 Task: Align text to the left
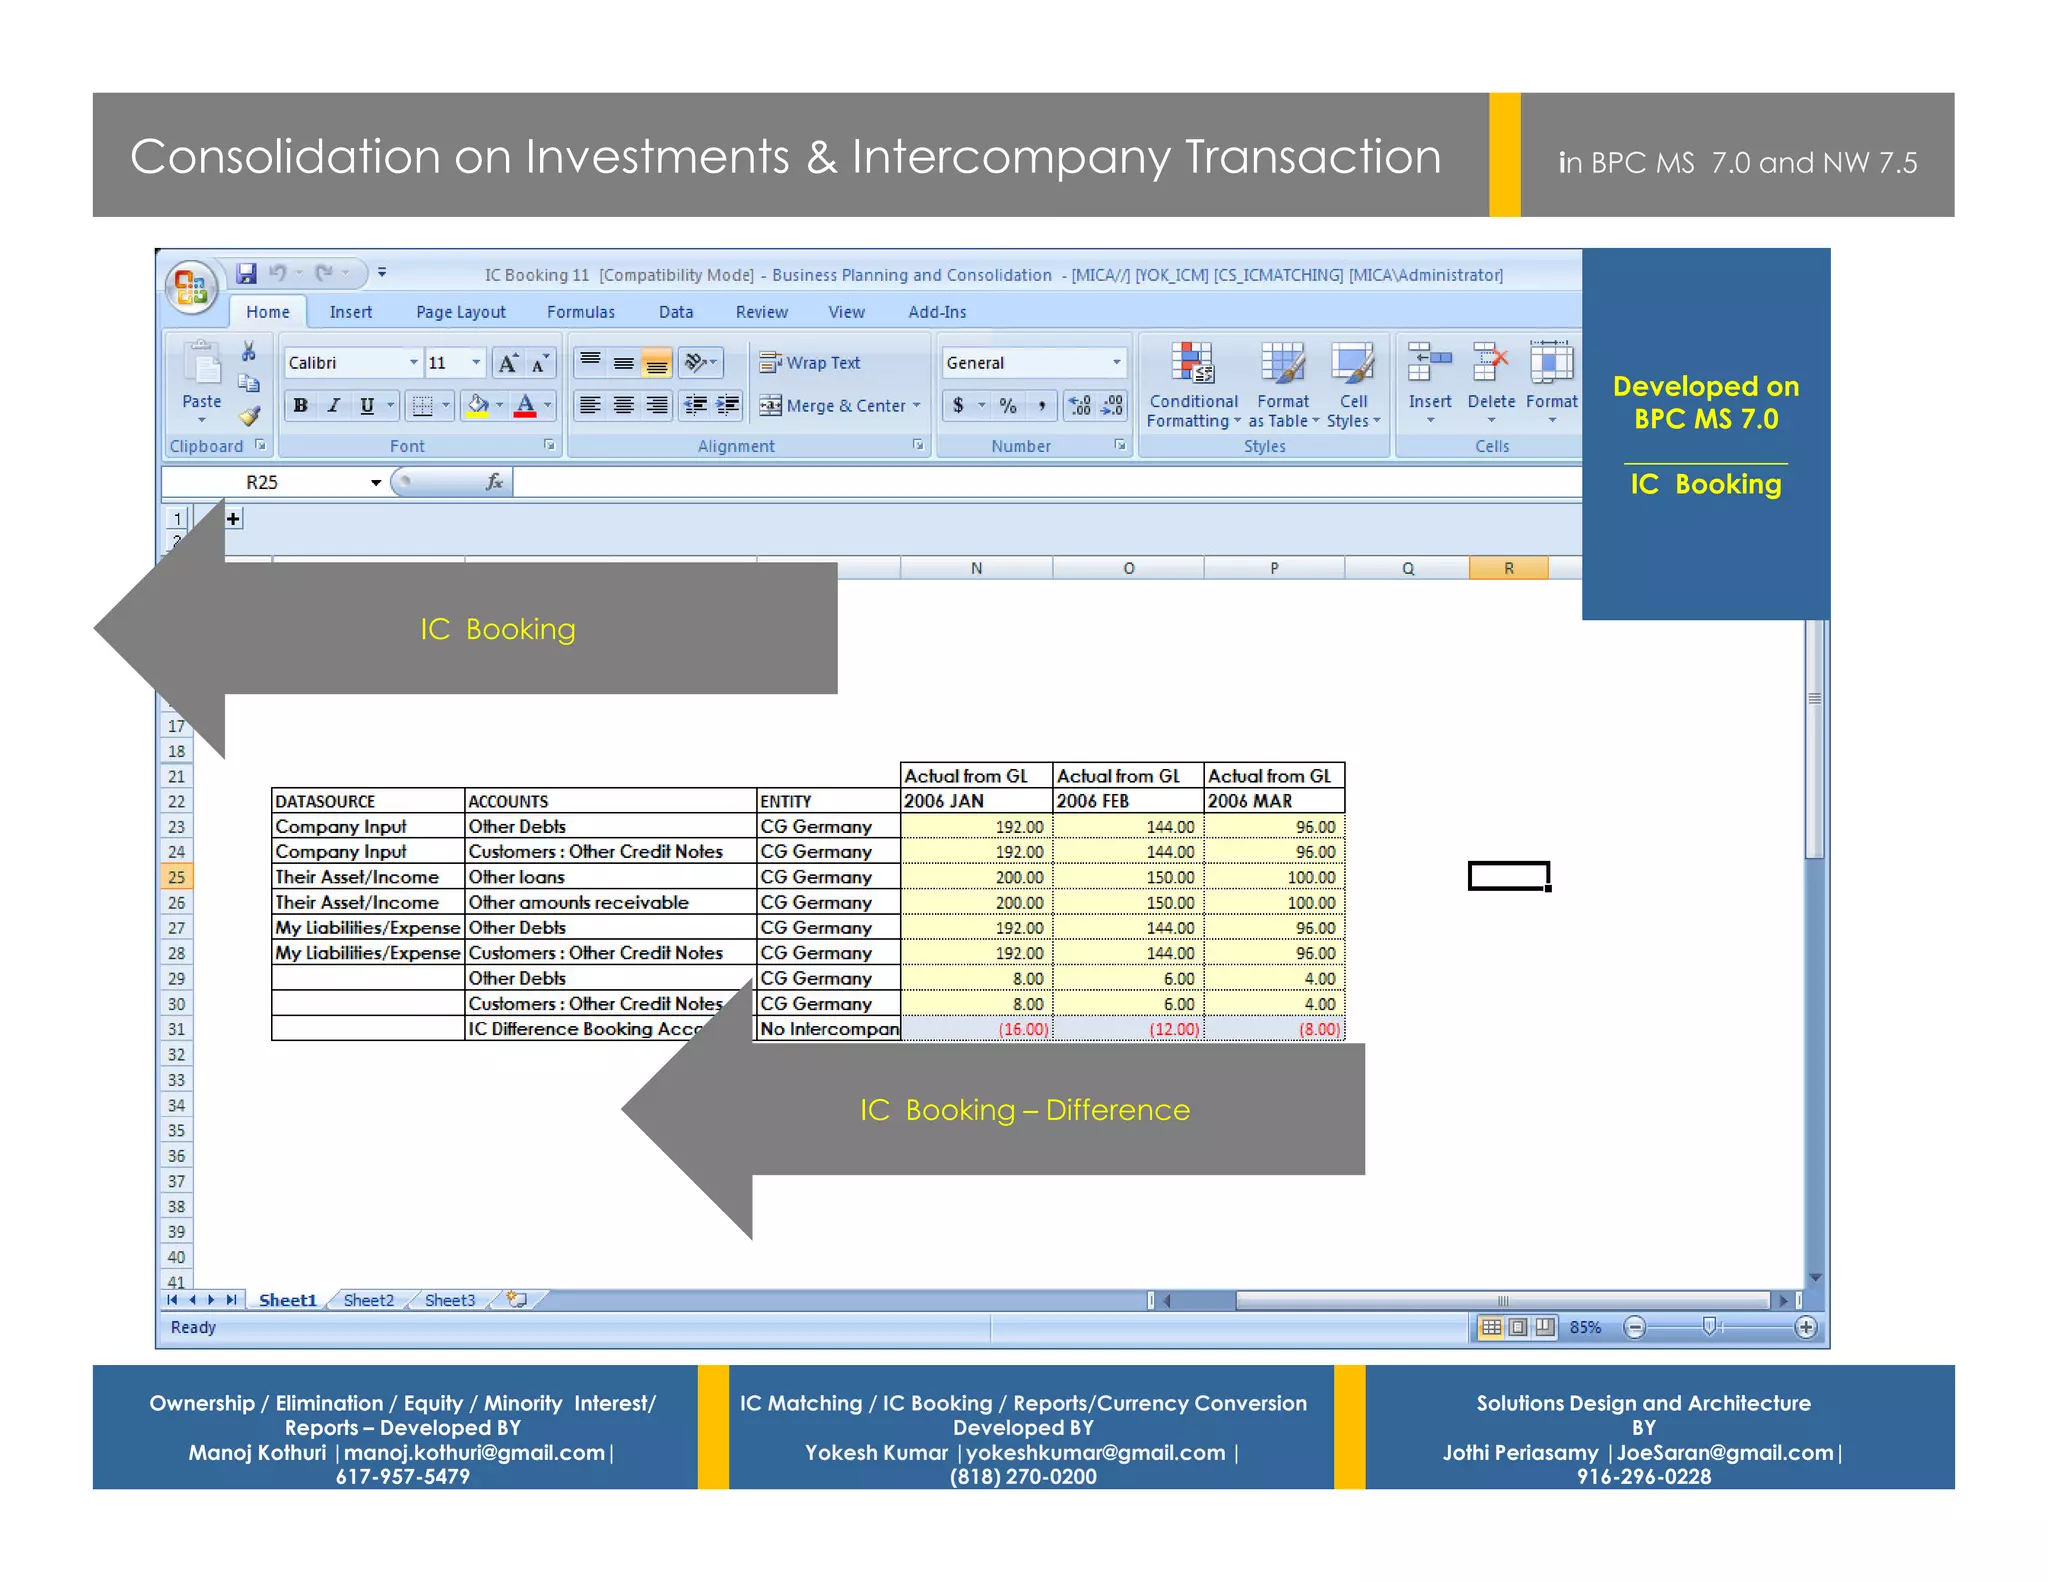pos(591,405)
